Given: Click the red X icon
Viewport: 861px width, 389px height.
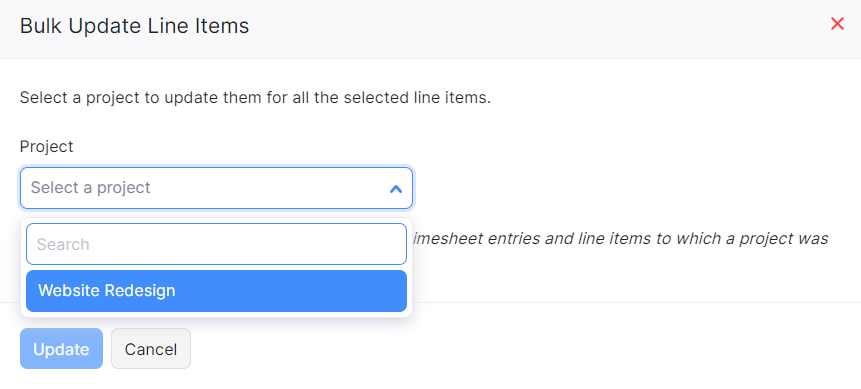Looking at the screenshot, I should (x=837, y=24).
